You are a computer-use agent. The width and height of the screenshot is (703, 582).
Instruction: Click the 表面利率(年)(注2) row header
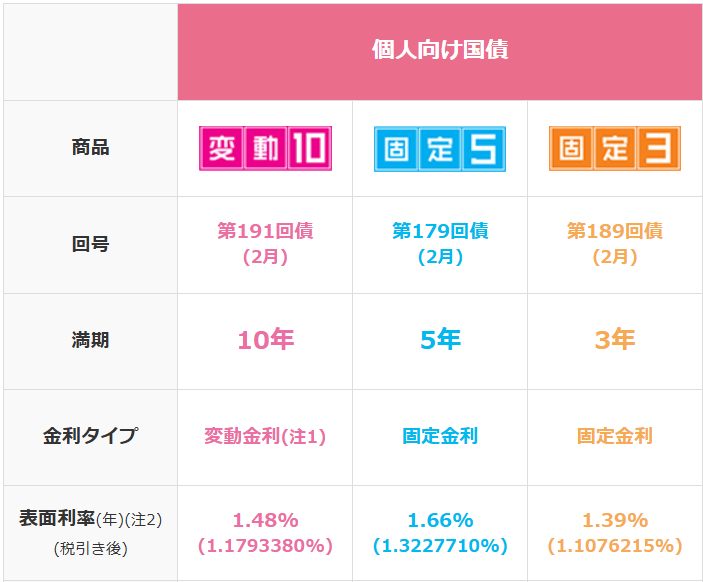point(90,520)
